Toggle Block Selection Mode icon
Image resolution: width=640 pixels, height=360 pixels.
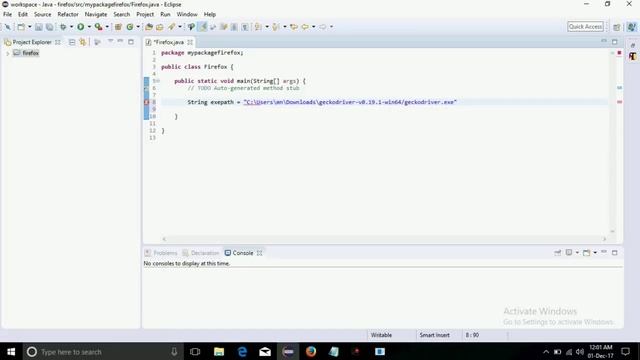(x=234, y=27)
